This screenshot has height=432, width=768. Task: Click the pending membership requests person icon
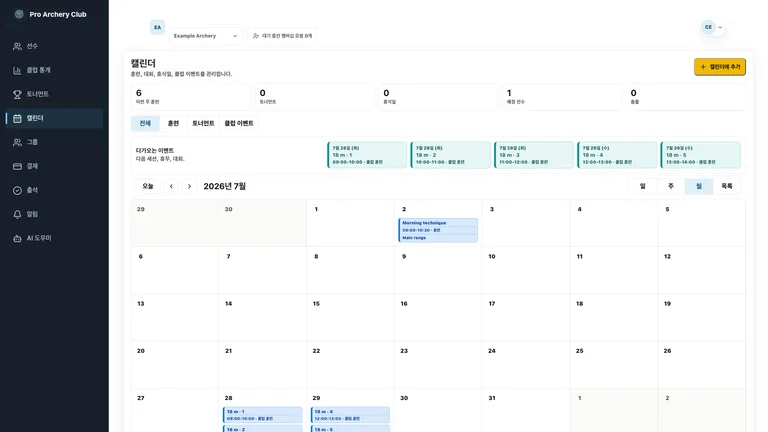[256, 36]
